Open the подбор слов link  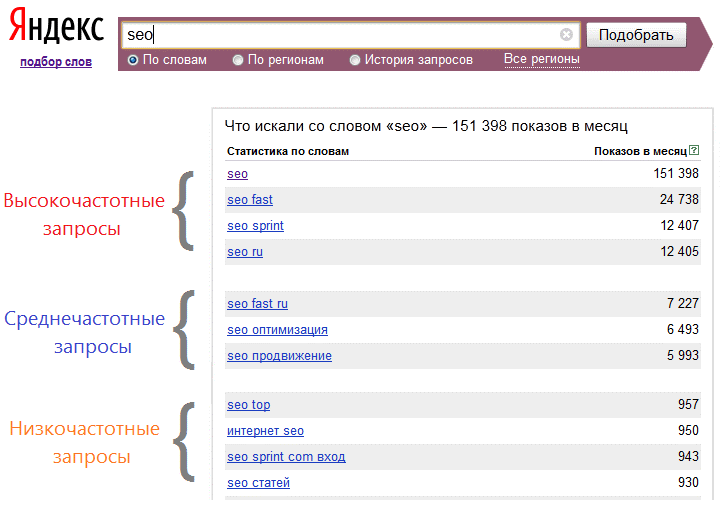56,62
